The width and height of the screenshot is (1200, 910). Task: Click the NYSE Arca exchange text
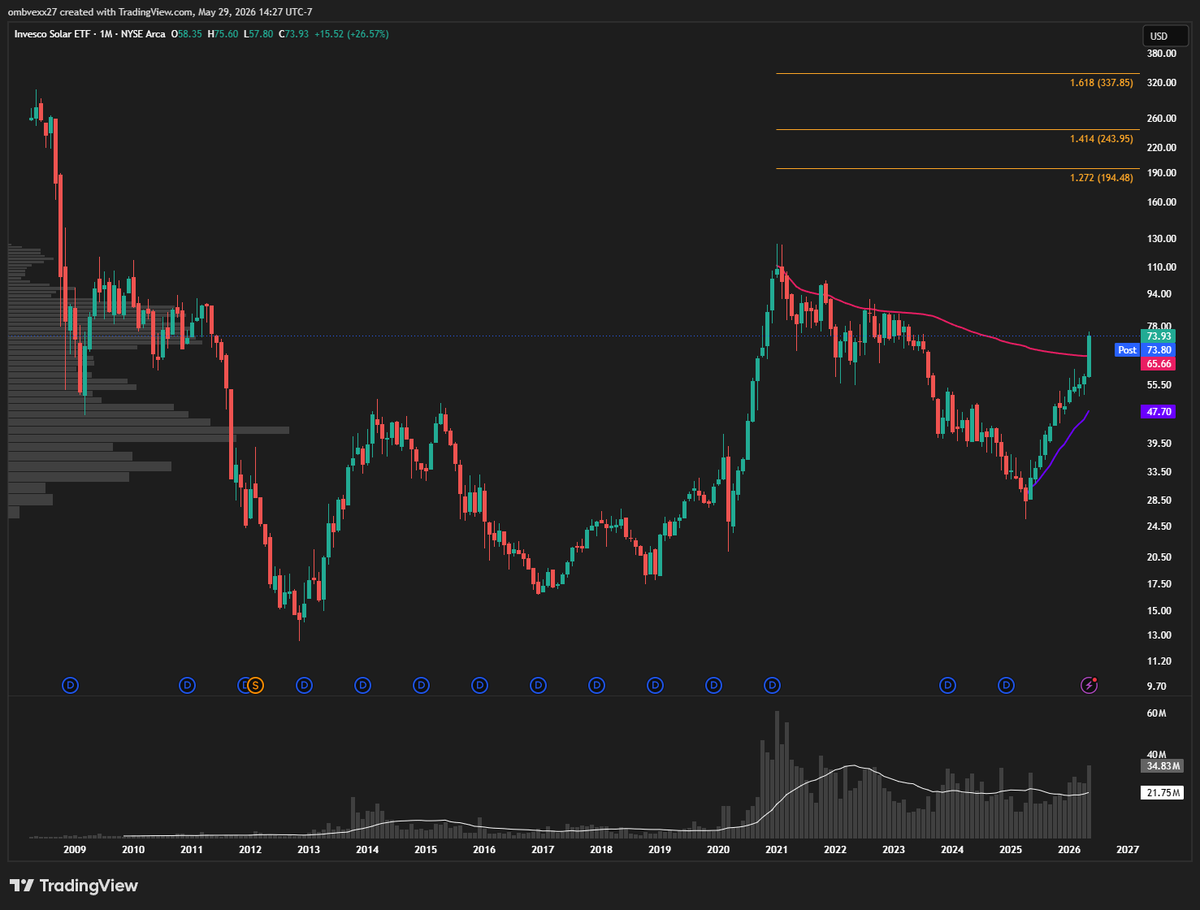[142, 34]
